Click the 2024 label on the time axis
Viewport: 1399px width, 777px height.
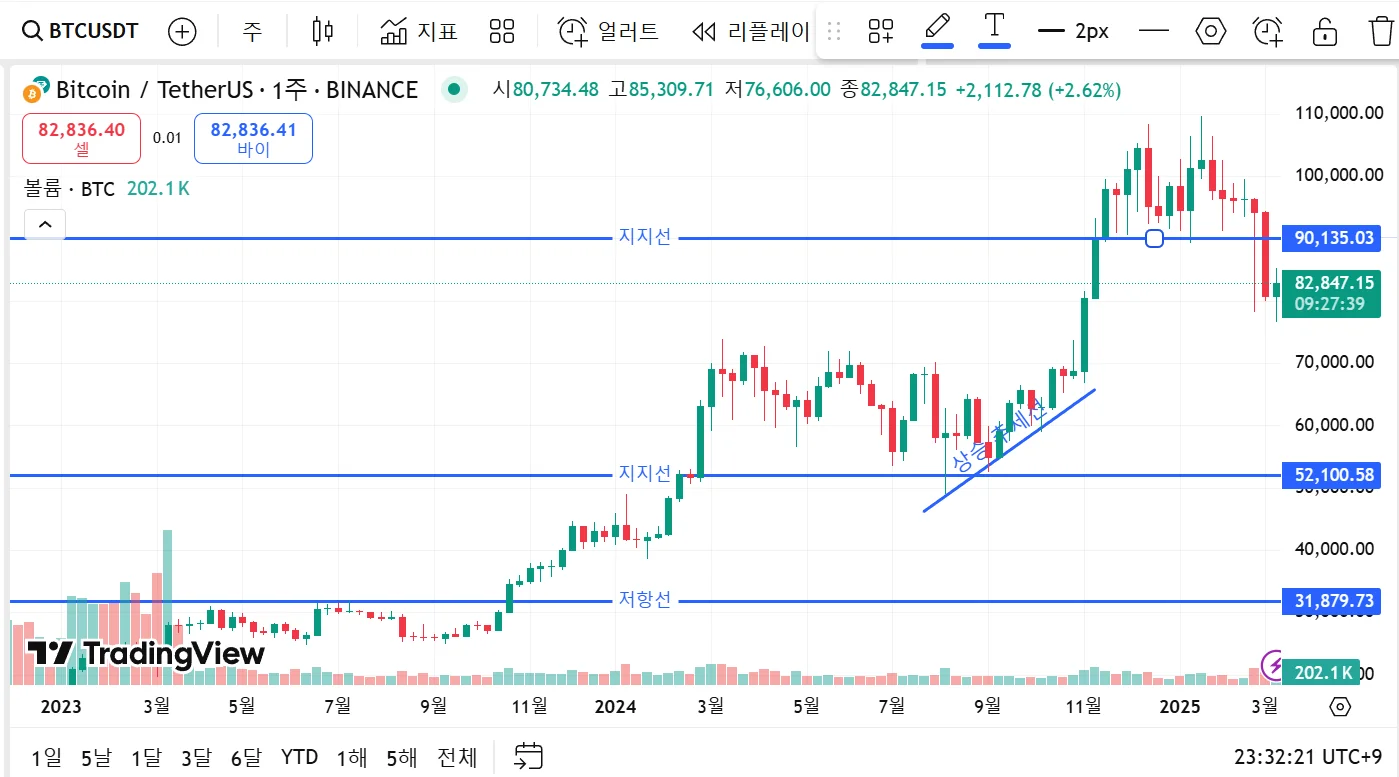tap(615, 707)
